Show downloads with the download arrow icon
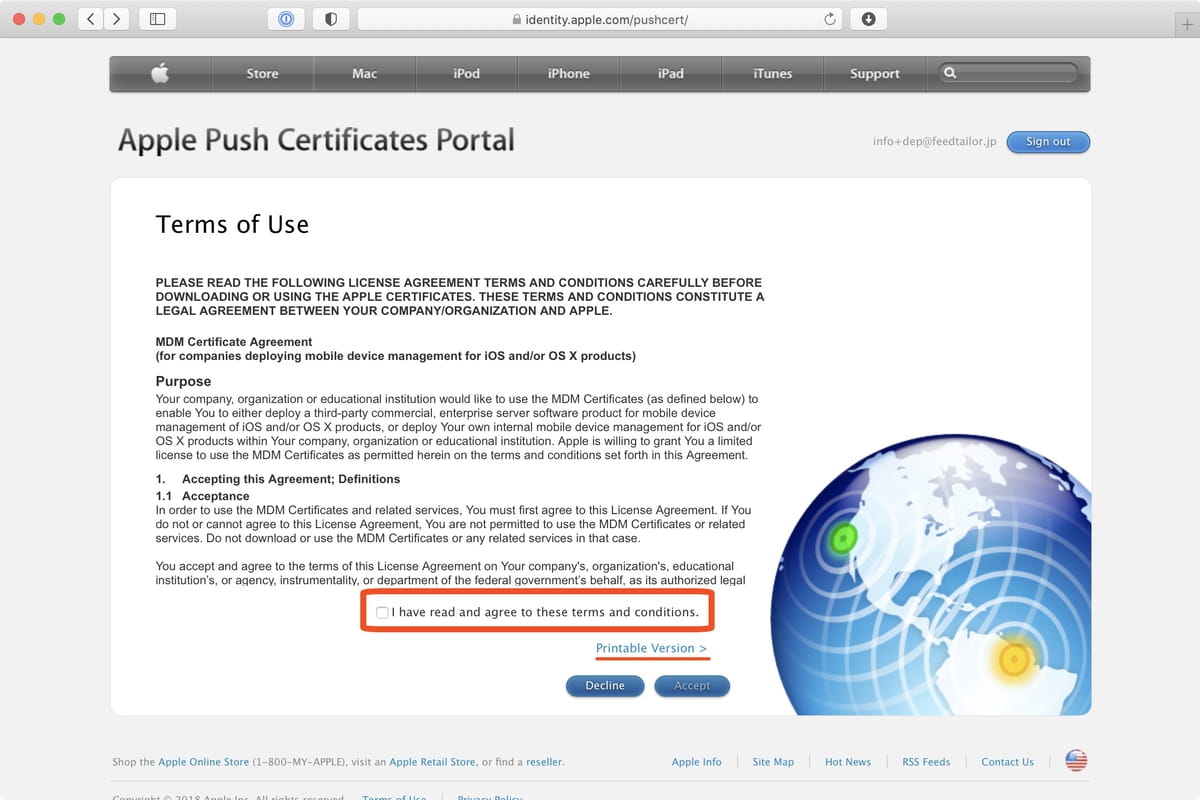The height and width of the screenshot is (800, 1200). [868, 19]
